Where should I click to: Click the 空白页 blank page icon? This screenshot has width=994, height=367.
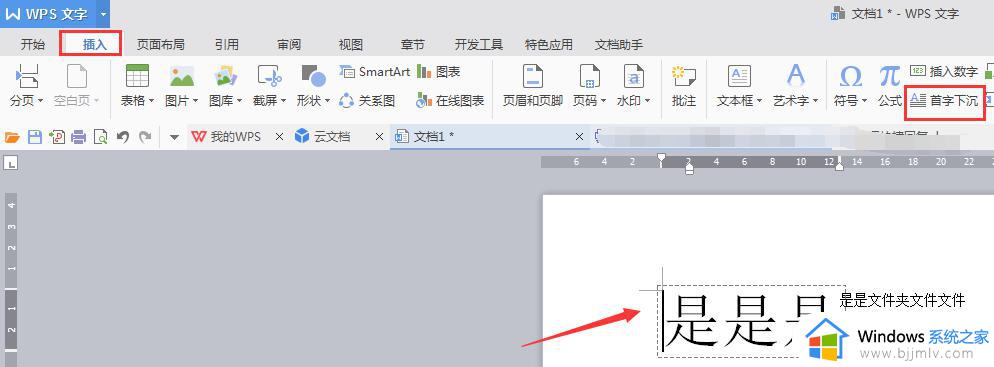[x=77, y=76]
